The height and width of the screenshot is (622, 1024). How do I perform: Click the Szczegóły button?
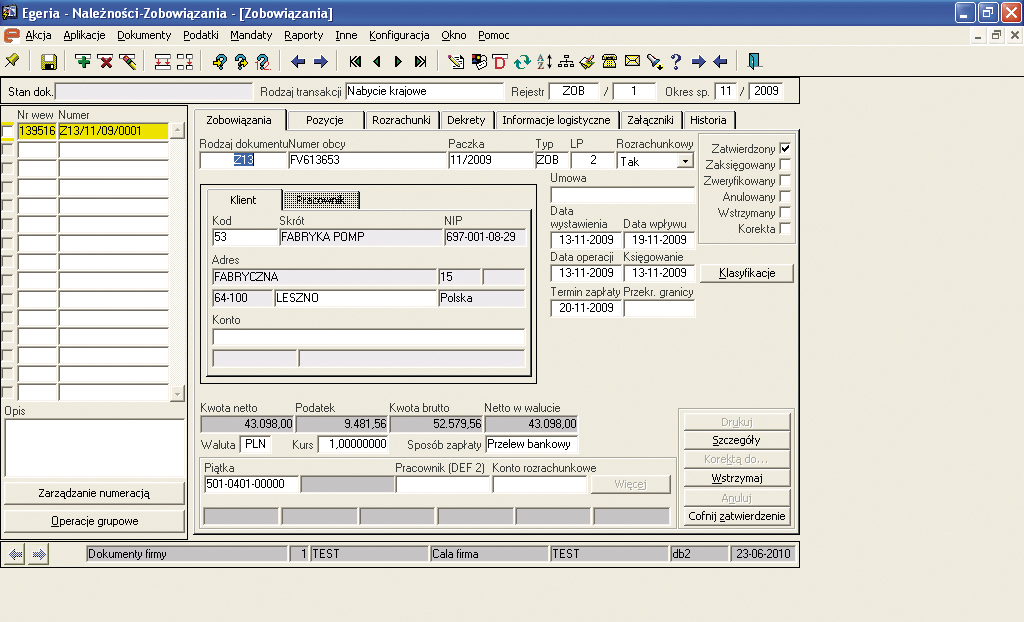click(737, 440)
